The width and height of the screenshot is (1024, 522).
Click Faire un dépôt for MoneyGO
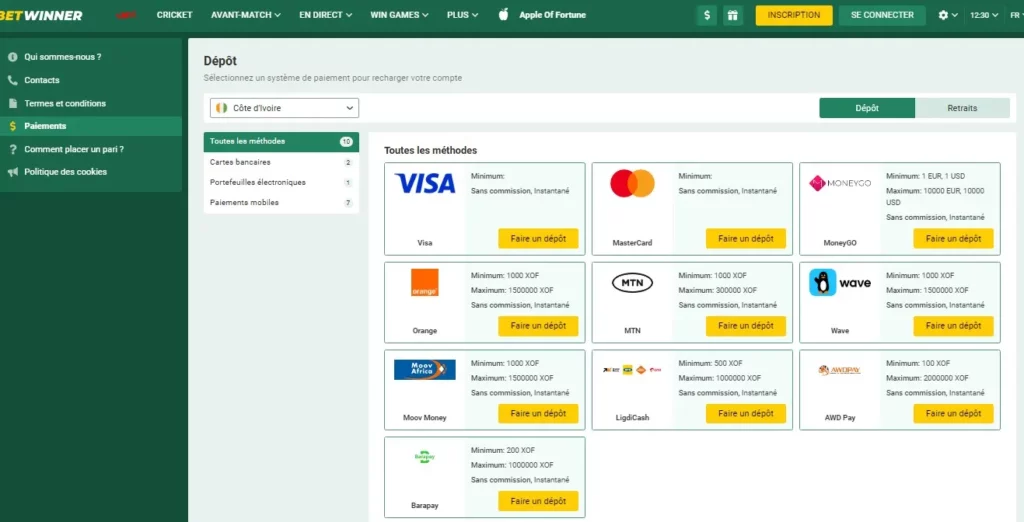point(953,238)
